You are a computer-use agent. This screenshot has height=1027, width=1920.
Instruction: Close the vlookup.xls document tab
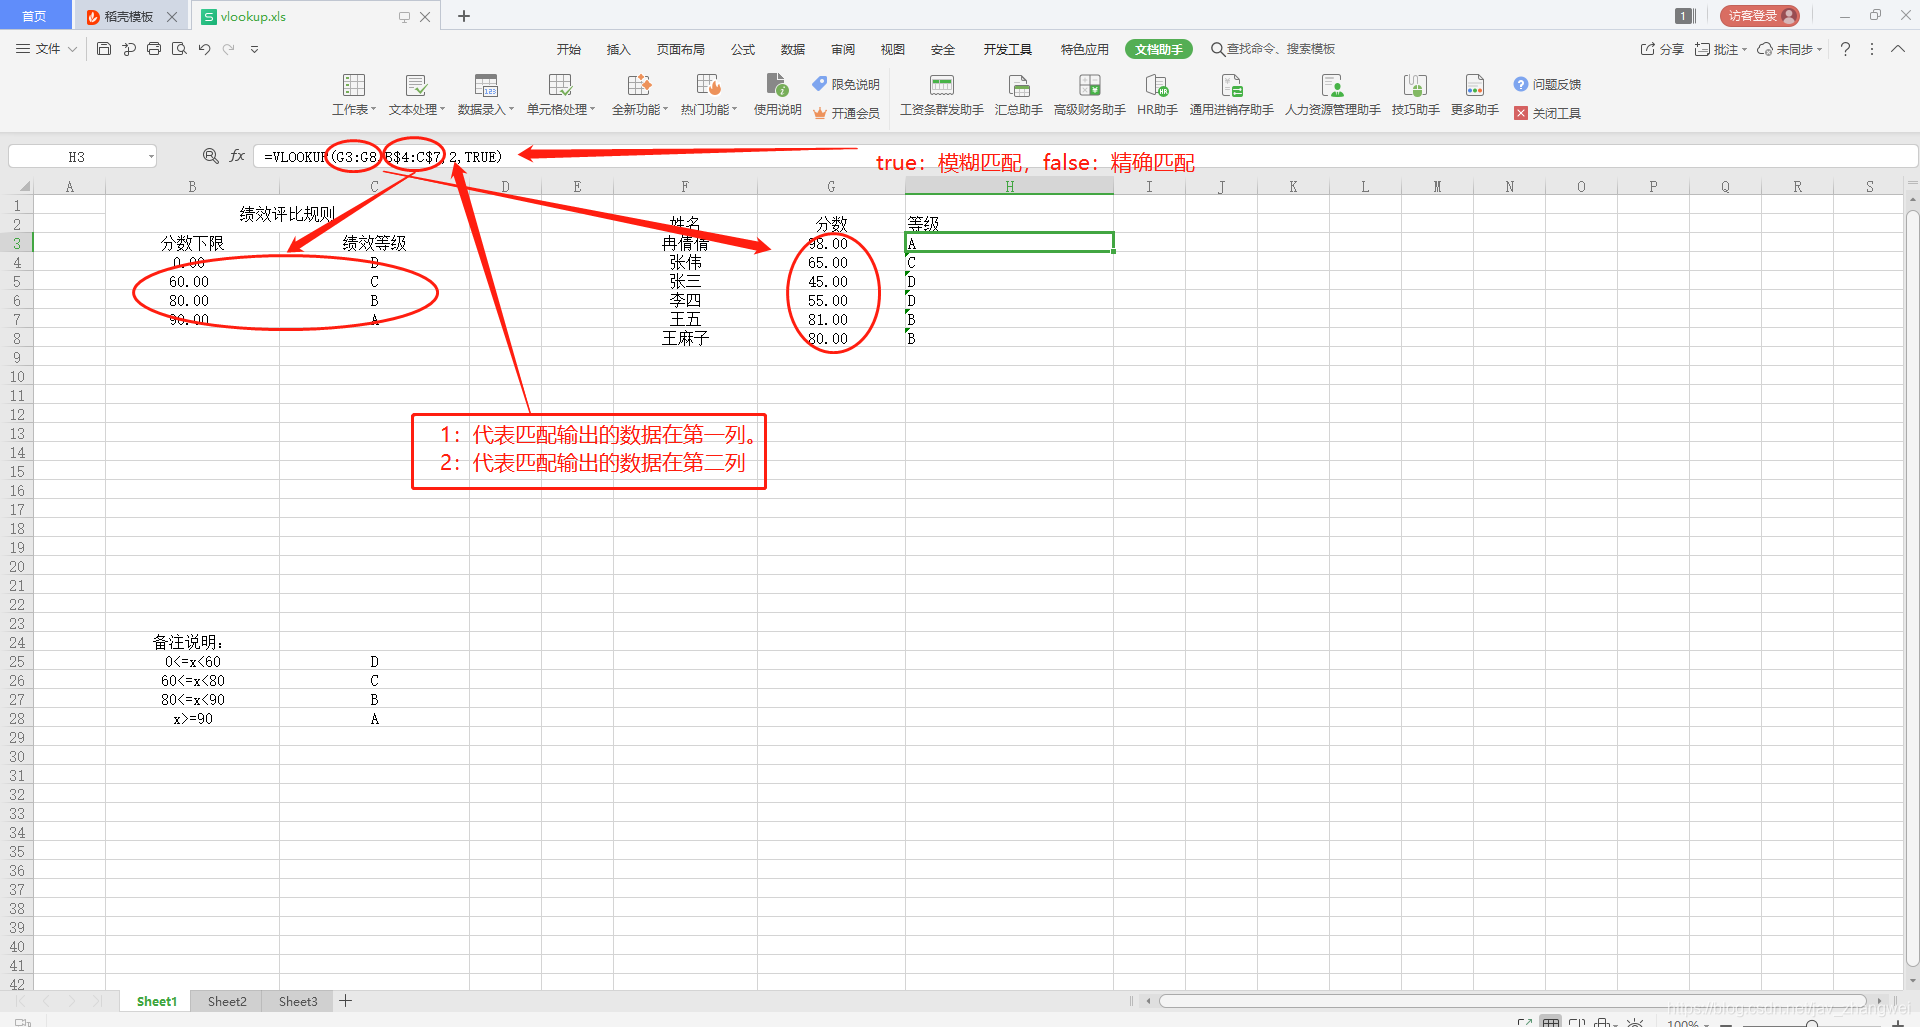tap(425, 17)
